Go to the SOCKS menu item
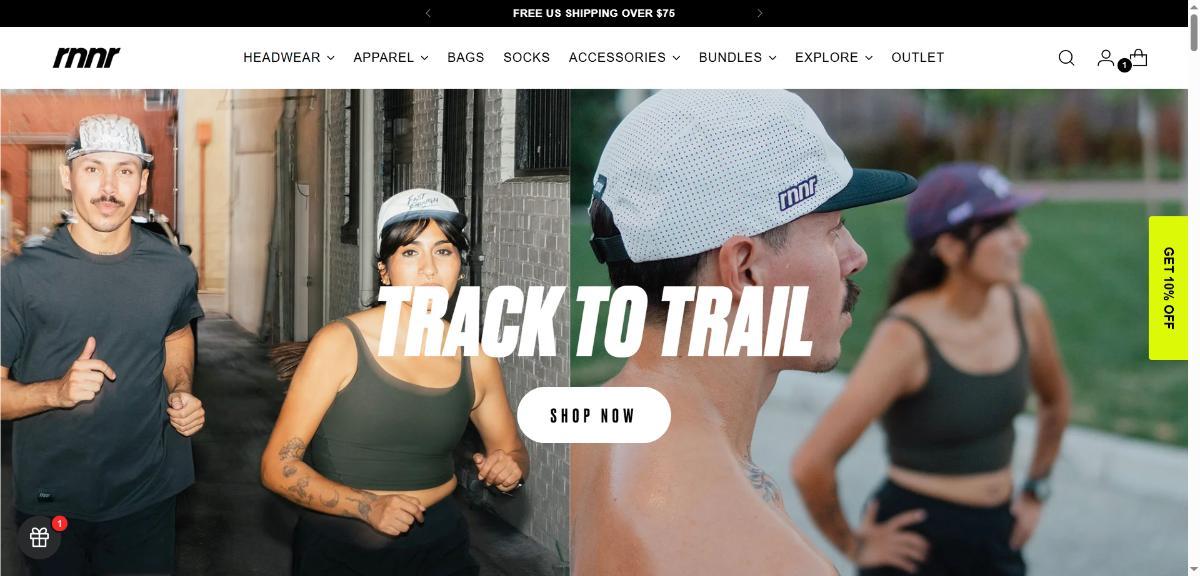Screen dimensions: 1200x576 (x=527, y=57)
